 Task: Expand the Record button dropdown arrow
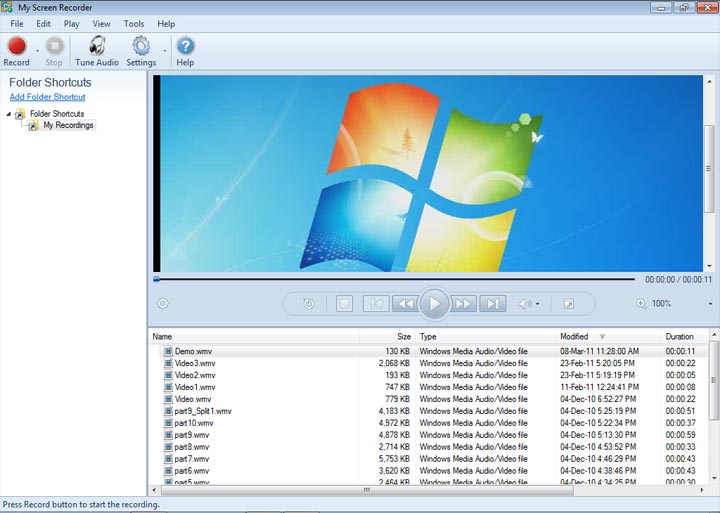(x=38, y=51)
